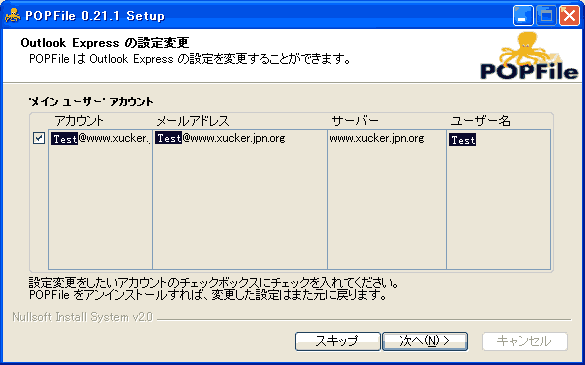Click the Outlook Express の設定変更 heading
Viewport: 585px width, 365px height.
point(105,43)
